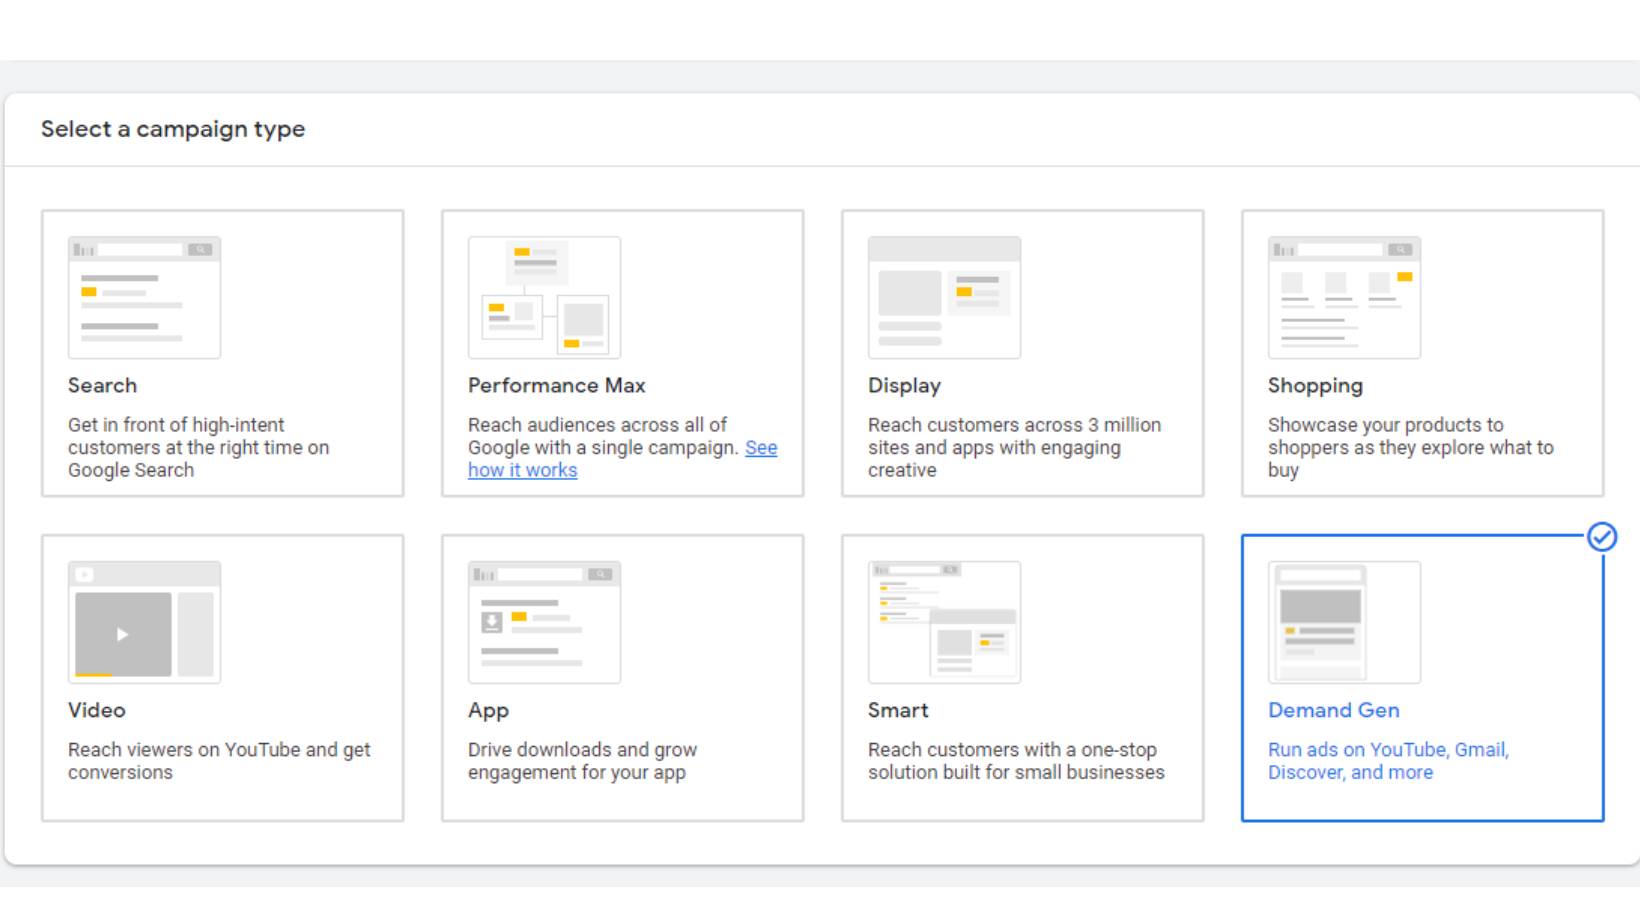Click the App campaign download illustration
The width and height of the screenshot is (1640, 924).
click(544, 622)
